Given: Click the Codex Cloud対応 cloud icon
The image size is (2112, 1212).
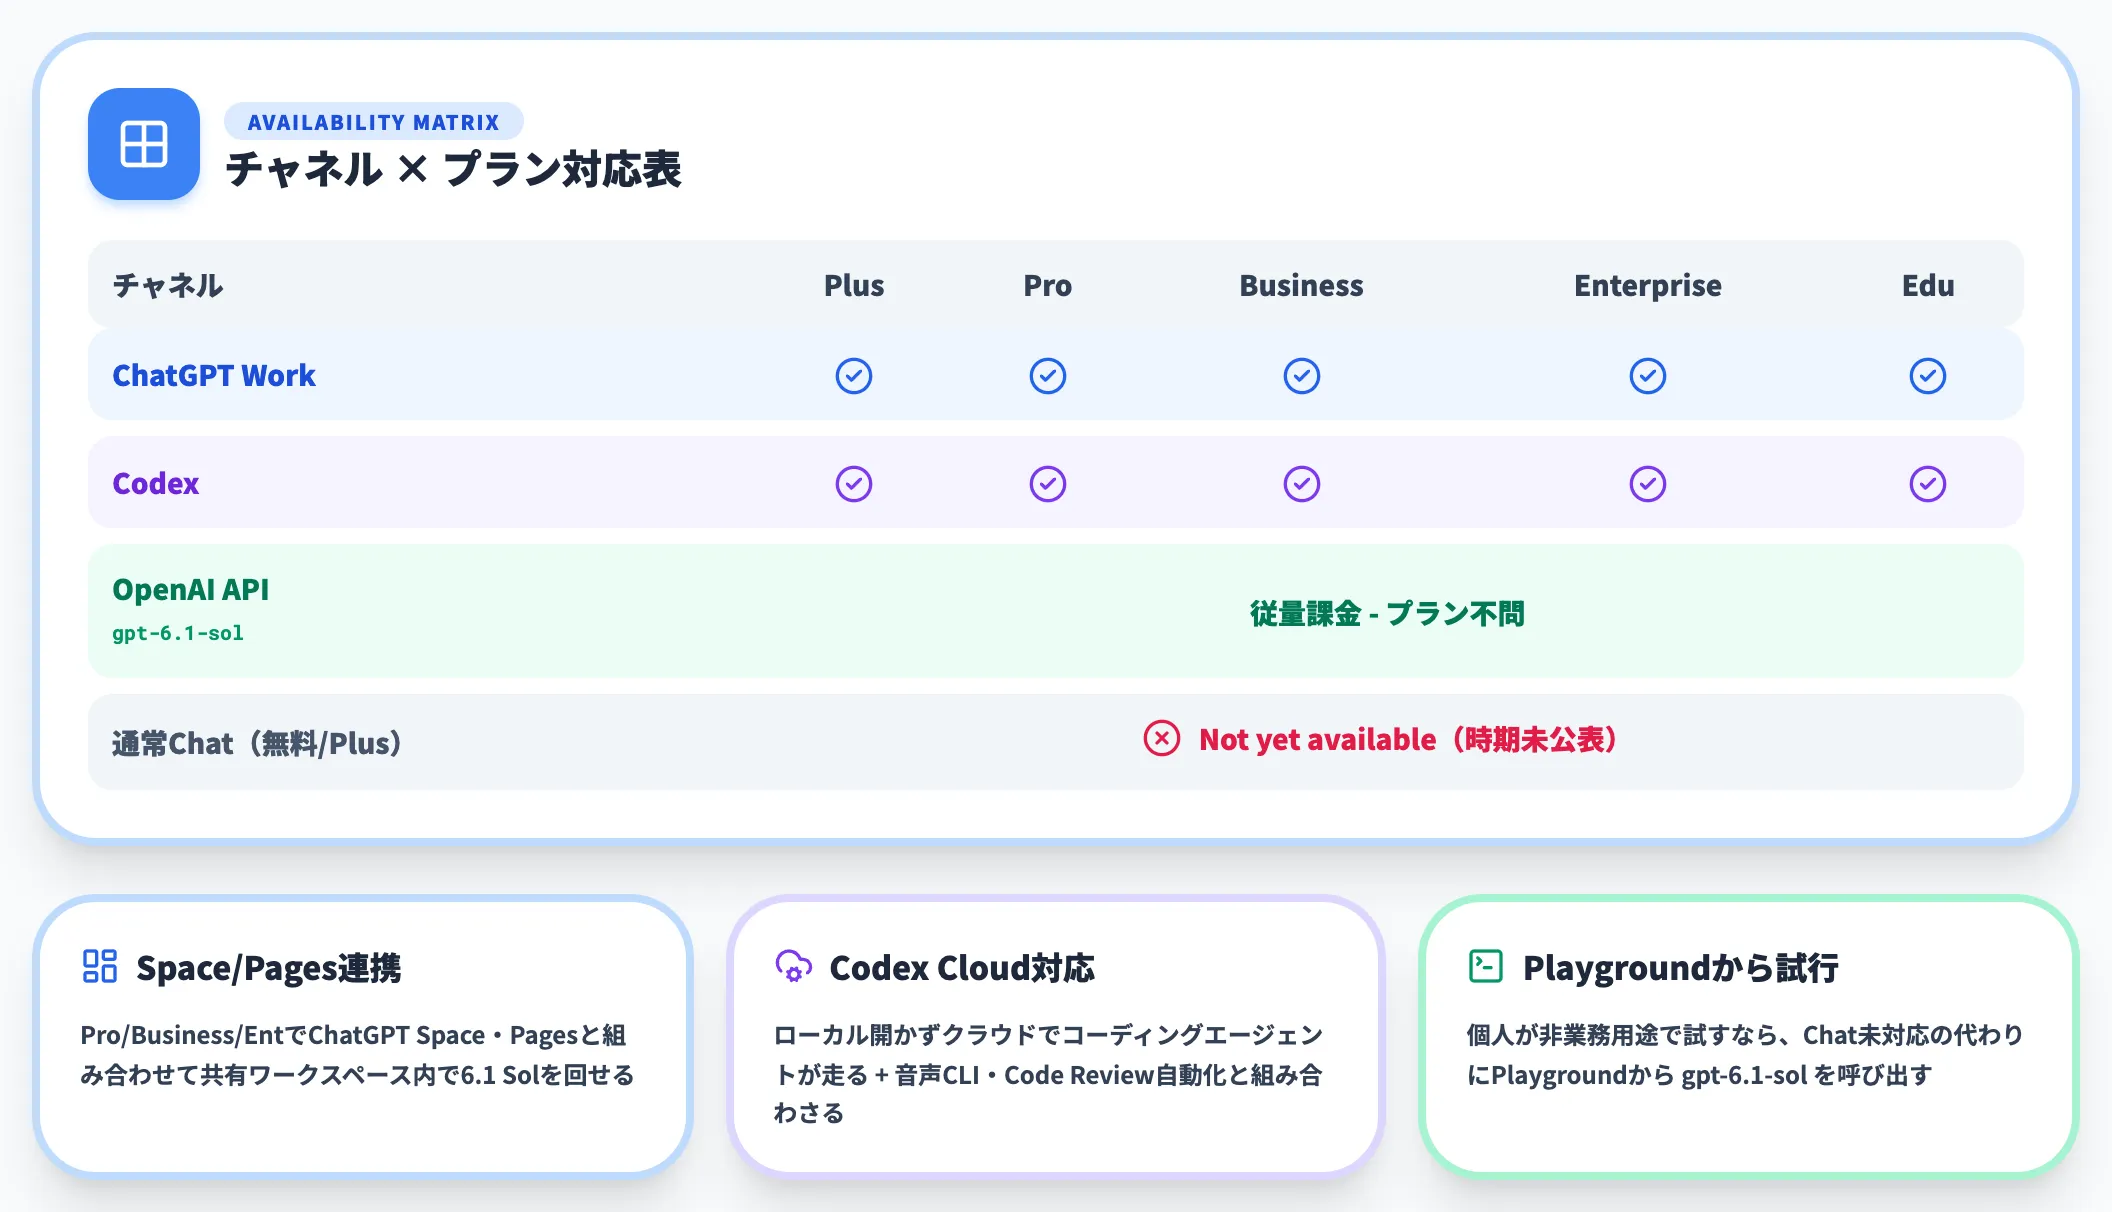Looking at the screenshot, I should (794, 966).
